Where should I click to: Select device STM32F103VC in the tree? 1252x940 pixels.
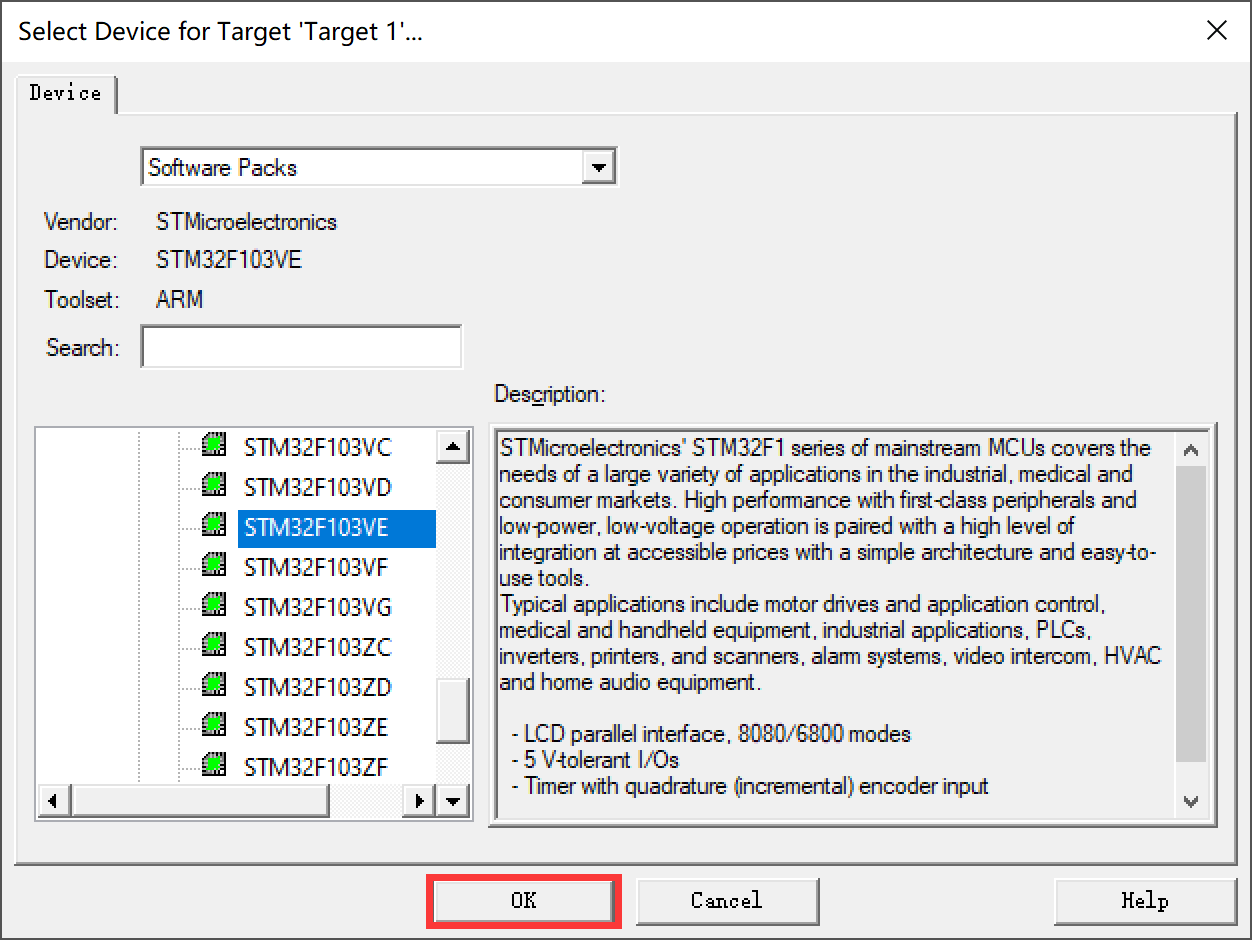pyautogui.click(x=317, y=448)
